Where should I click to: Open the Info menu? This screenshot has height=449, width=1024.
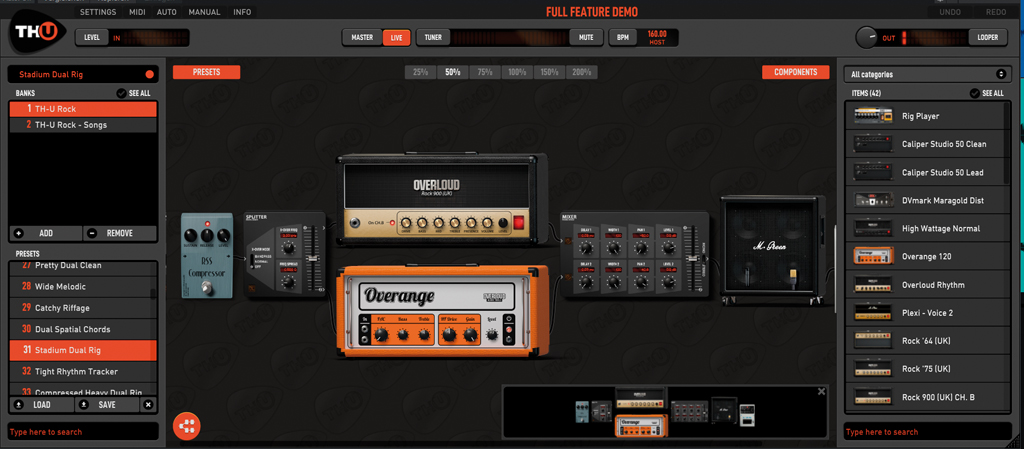coord(242,12)
